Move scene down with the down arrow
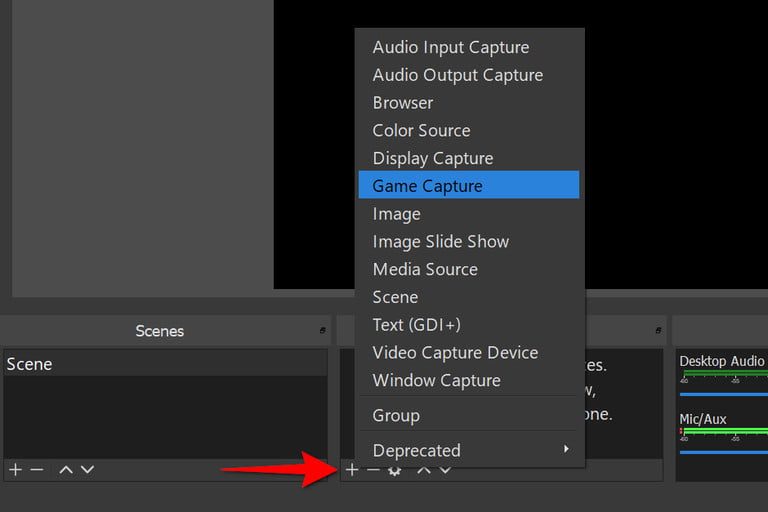Screen dimensions: 768x512 point(87,469)
